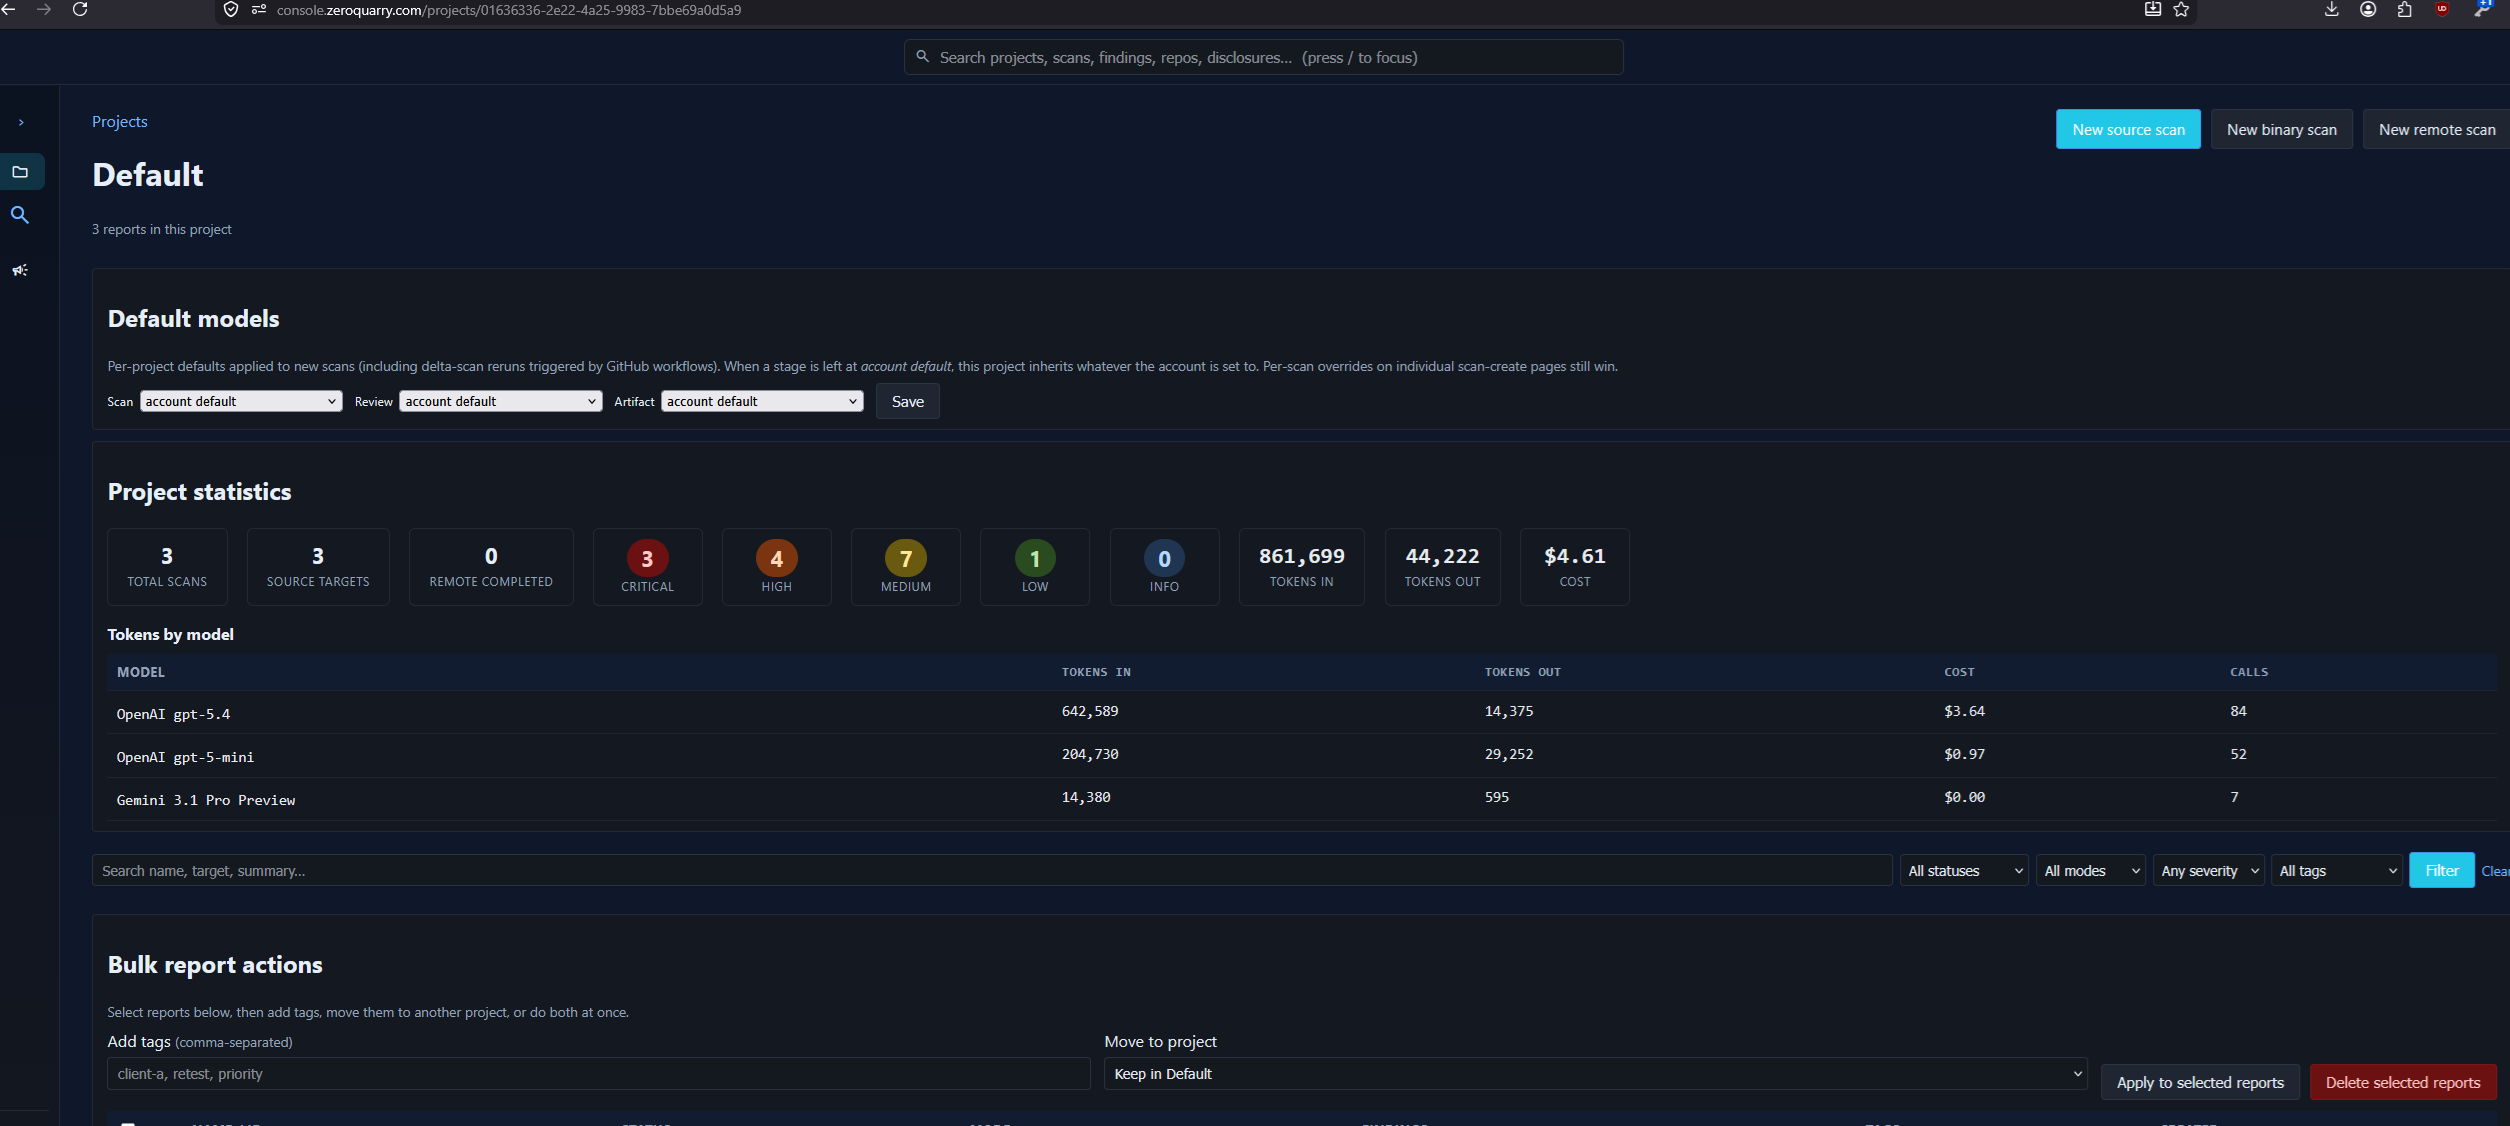Open the Review model dropdown
The width and height of the screenshot is (2510, 1126).
coord(500,401)
